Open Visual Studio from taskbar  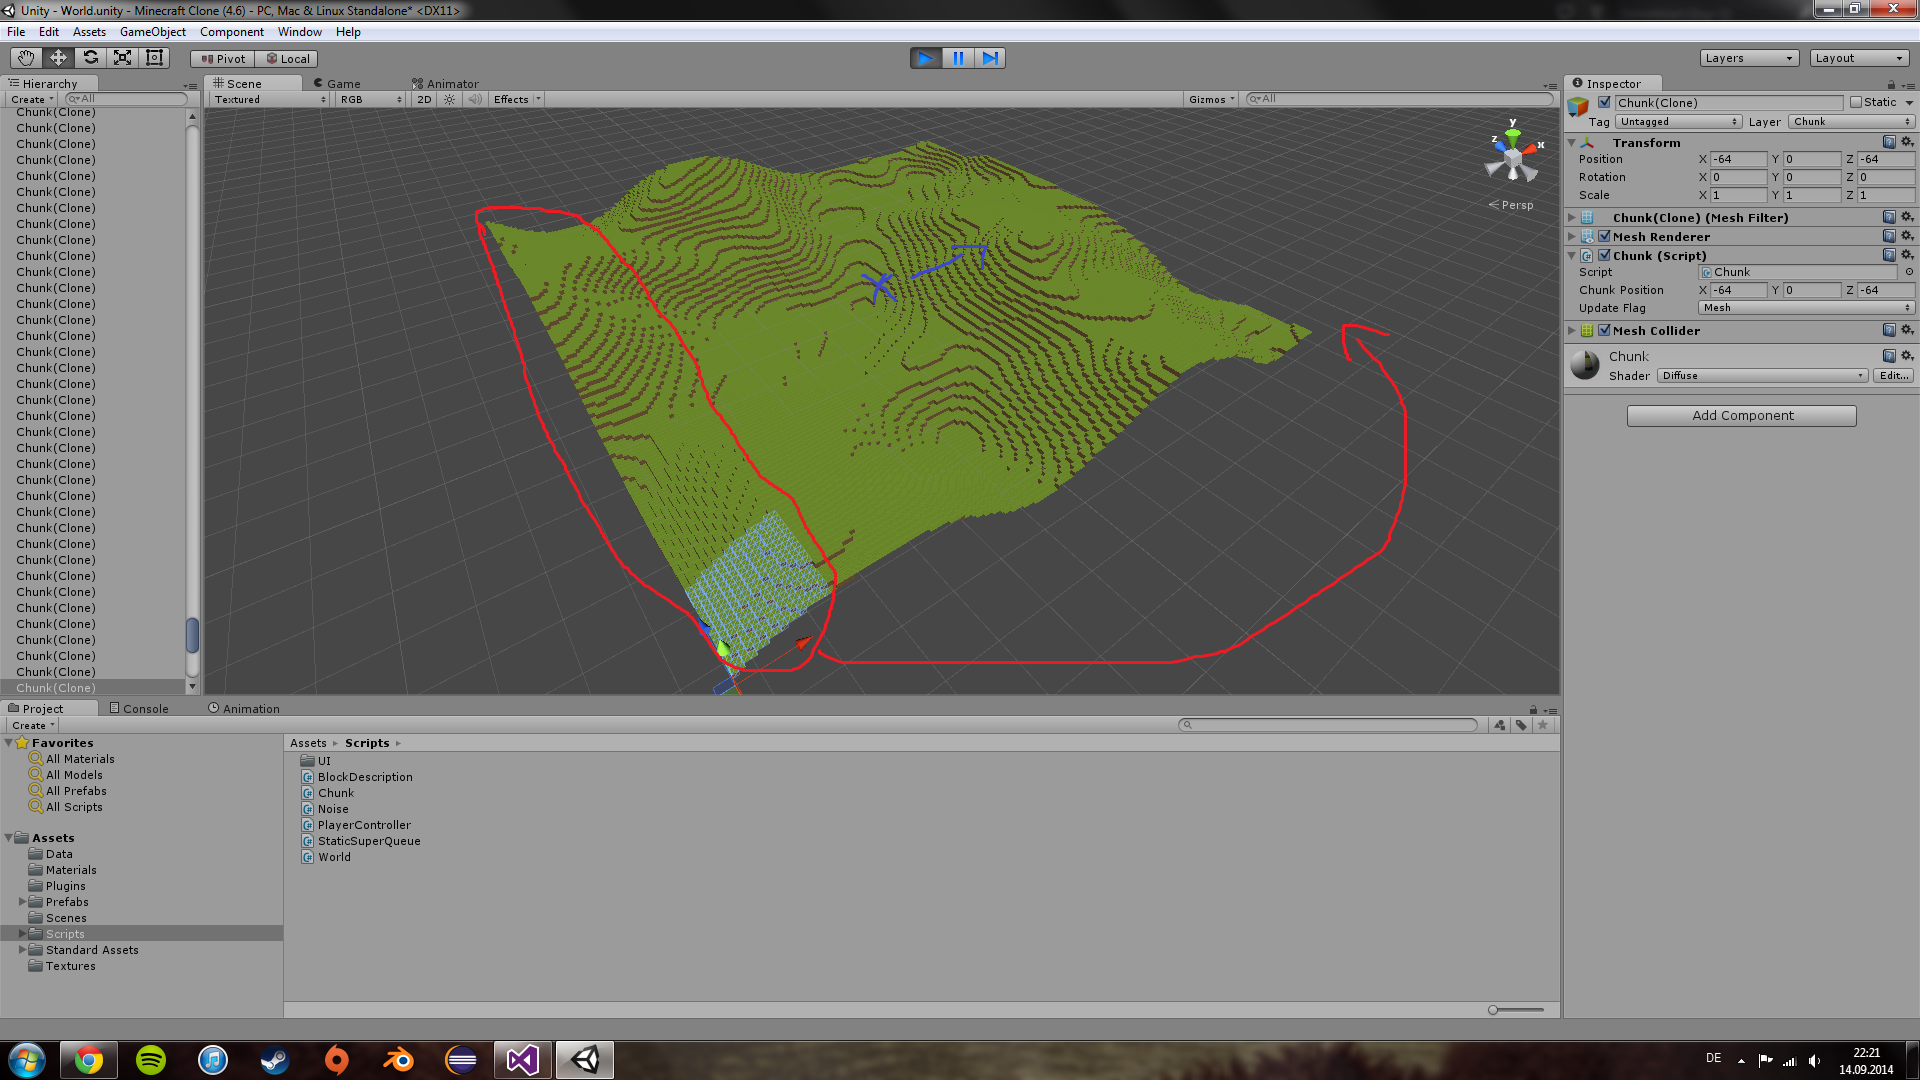[x=523, y=1060]
